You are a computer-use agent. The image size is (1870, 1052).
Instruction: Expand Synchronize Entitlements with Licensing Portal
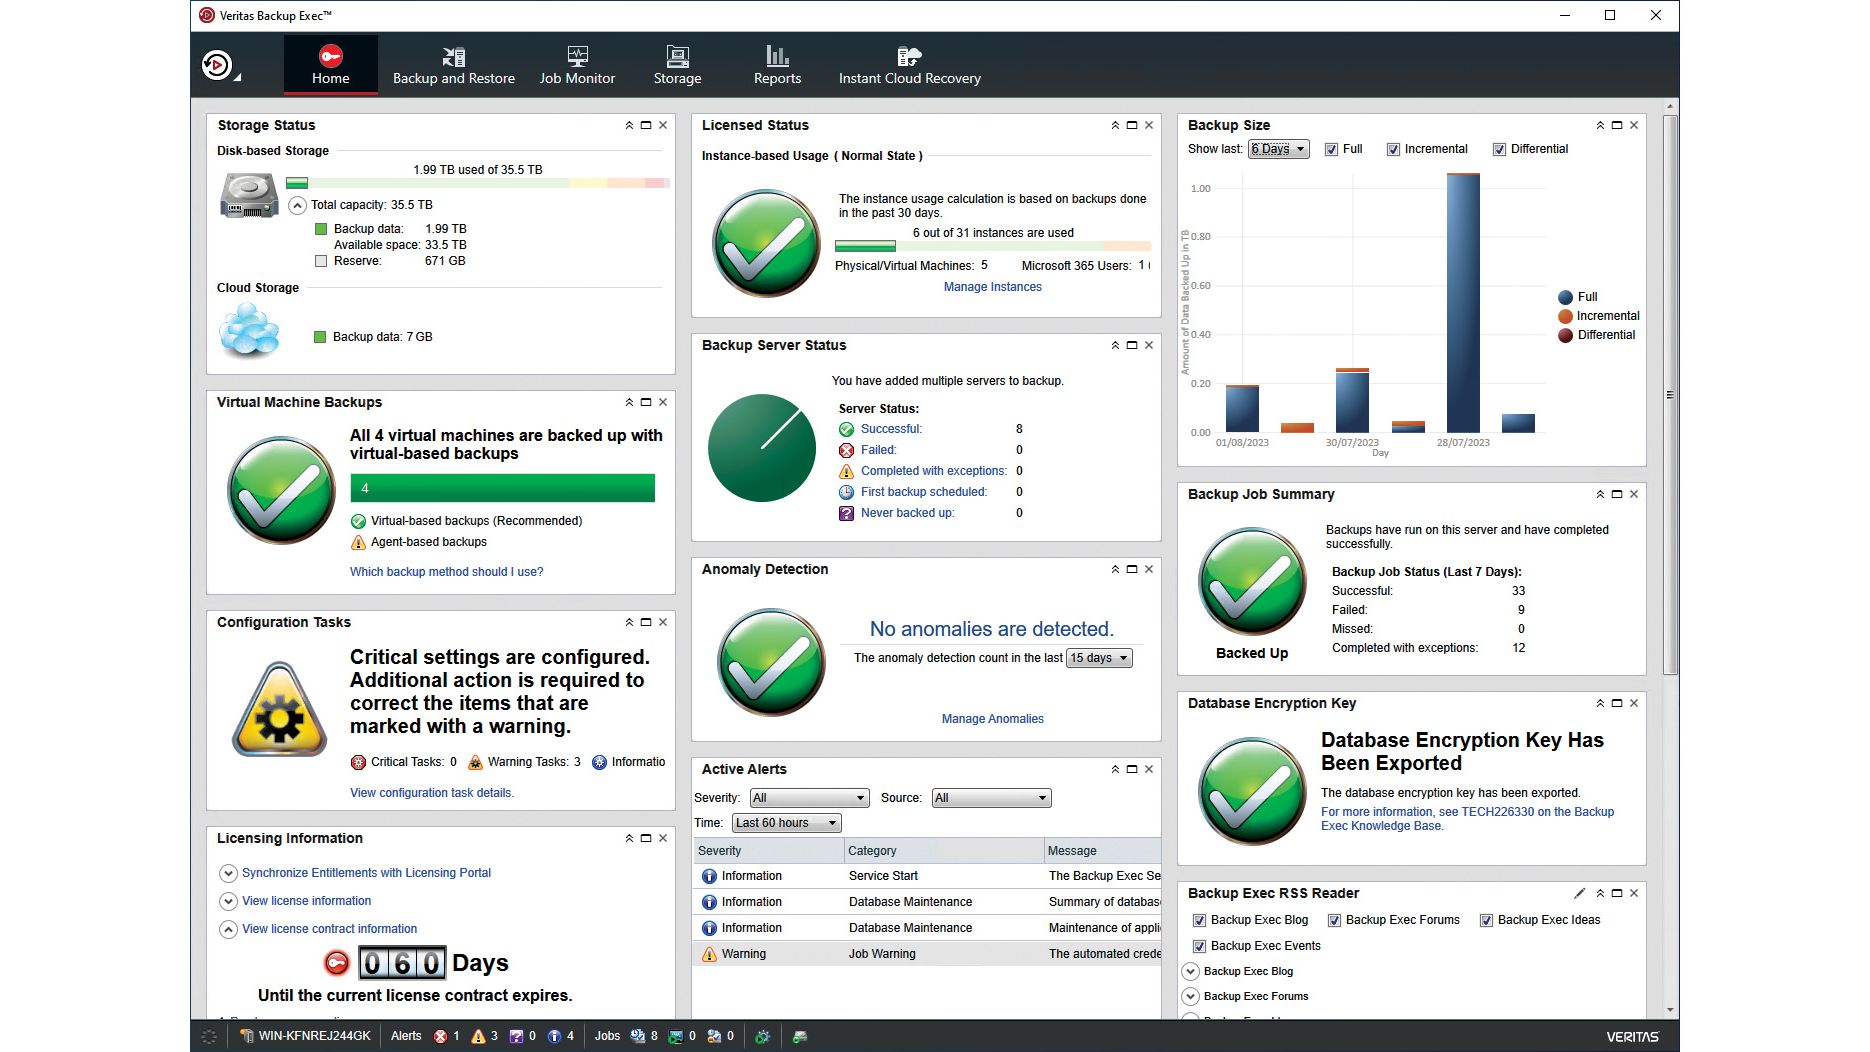tap(228, 873)
